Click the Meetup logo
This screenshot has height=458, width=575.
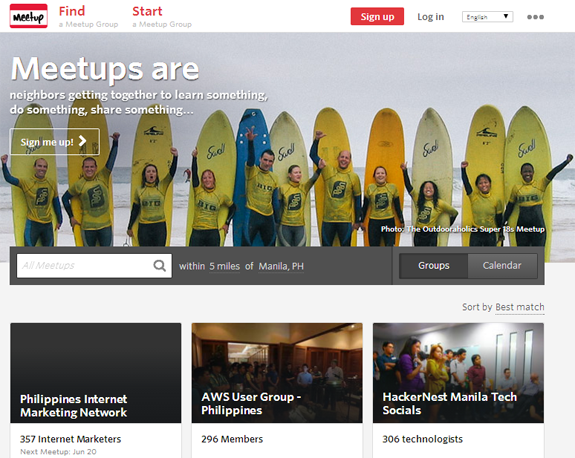click(x=29, y=16)
